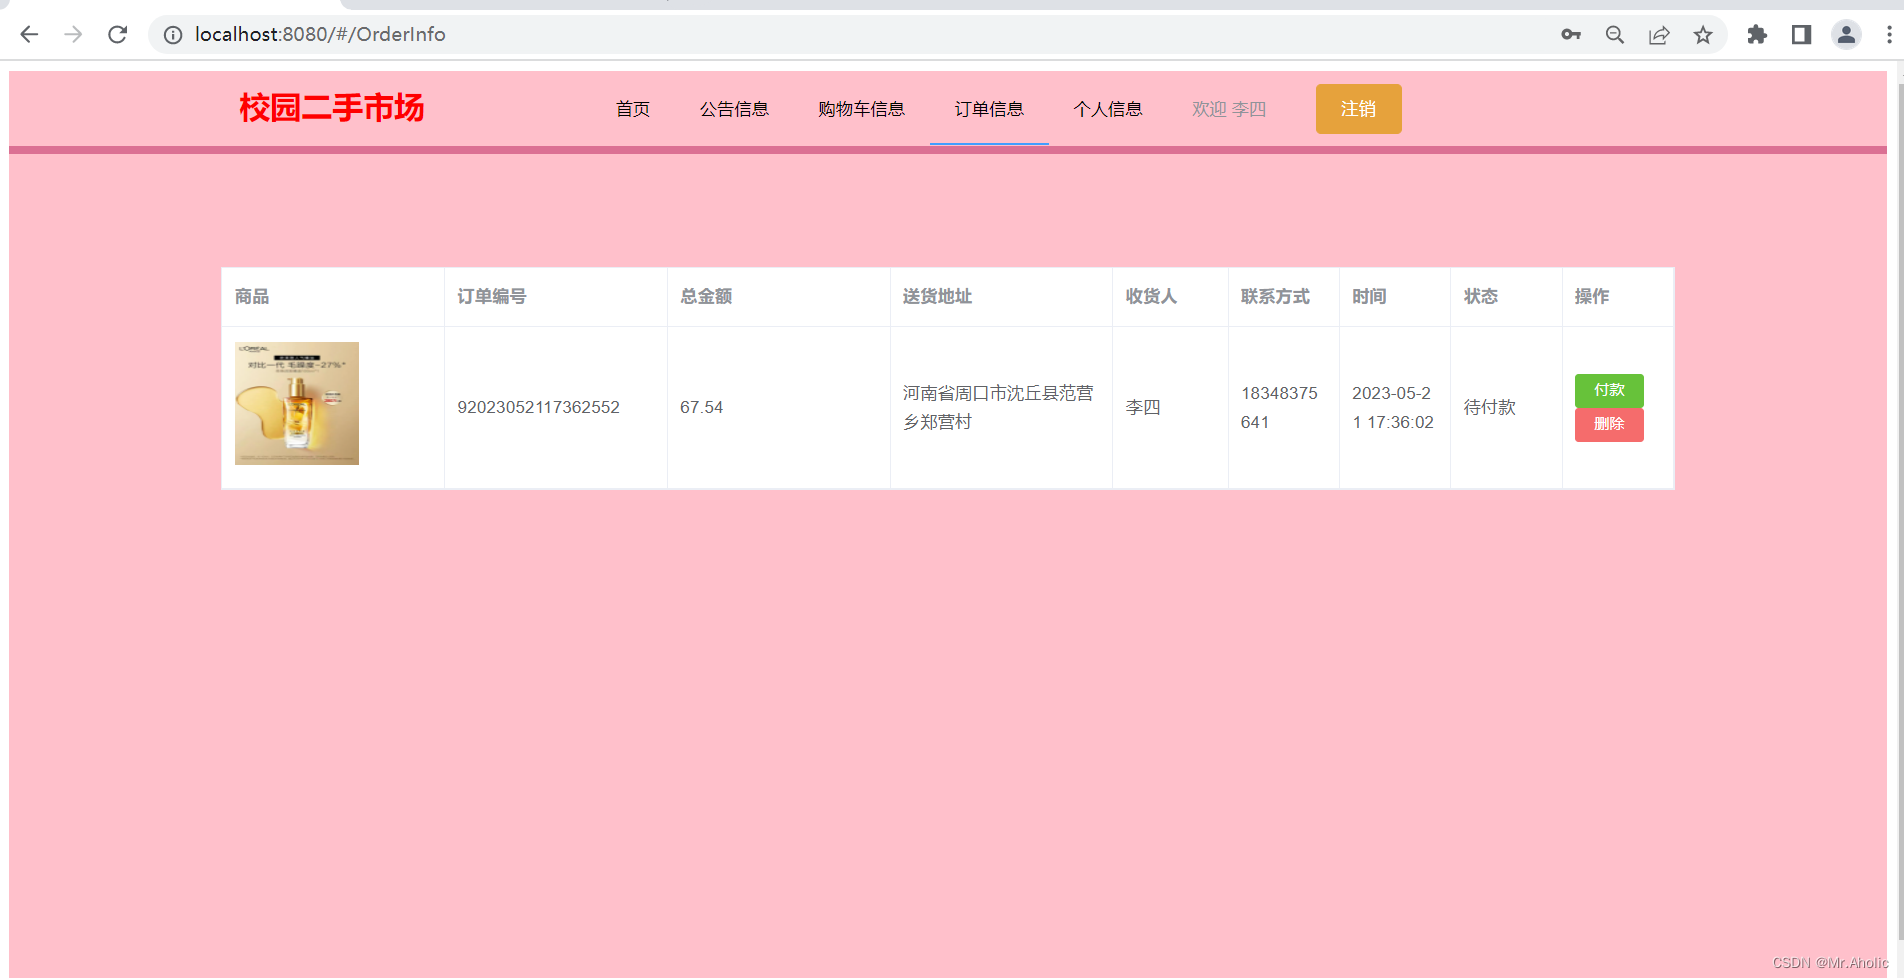Open the 个人信息 menu item
1904x978 pixels.
tap(1108, 109)
